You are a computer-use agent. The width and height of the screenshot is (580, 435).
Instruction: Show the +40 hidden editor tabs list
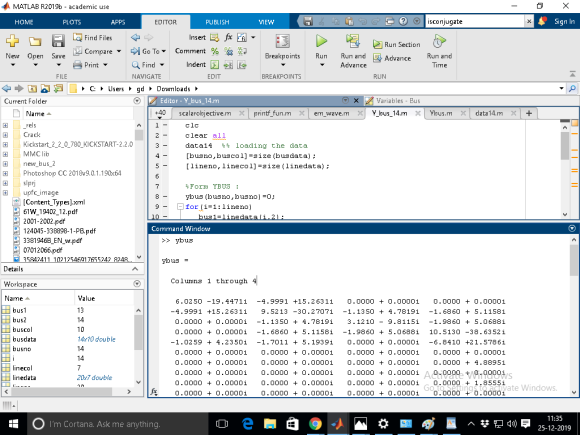(160, 114)
